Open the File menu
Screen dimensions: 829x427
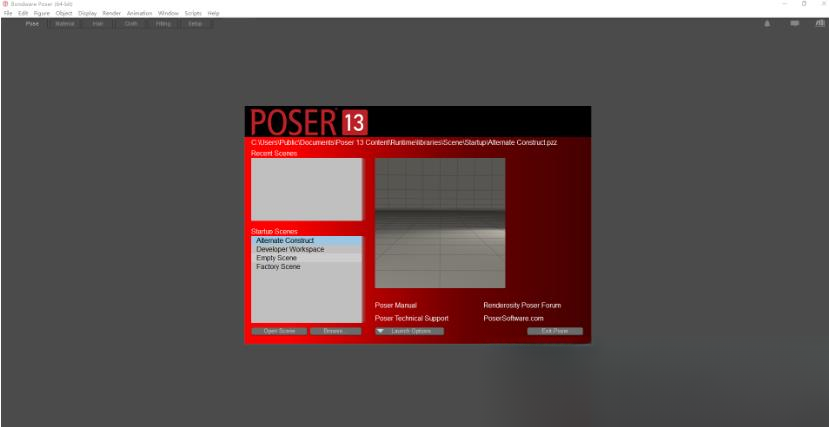click(x=7, y=13)
